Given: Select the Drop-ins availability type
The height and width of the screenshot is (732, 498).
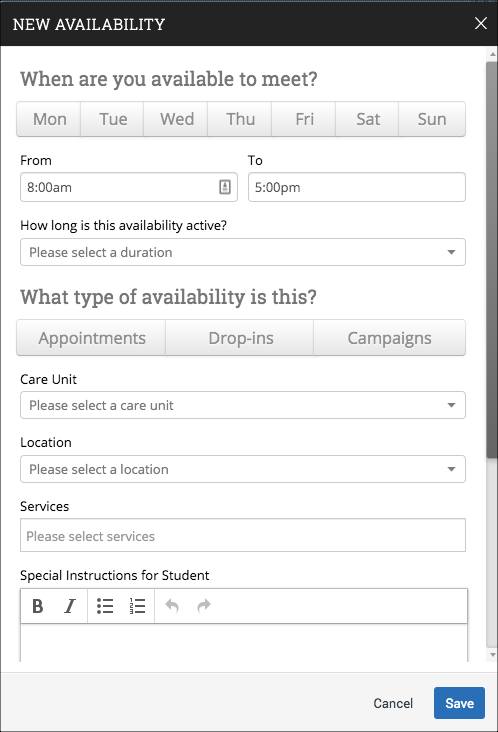Looking at the screenshot, I should tap(240, 338).
